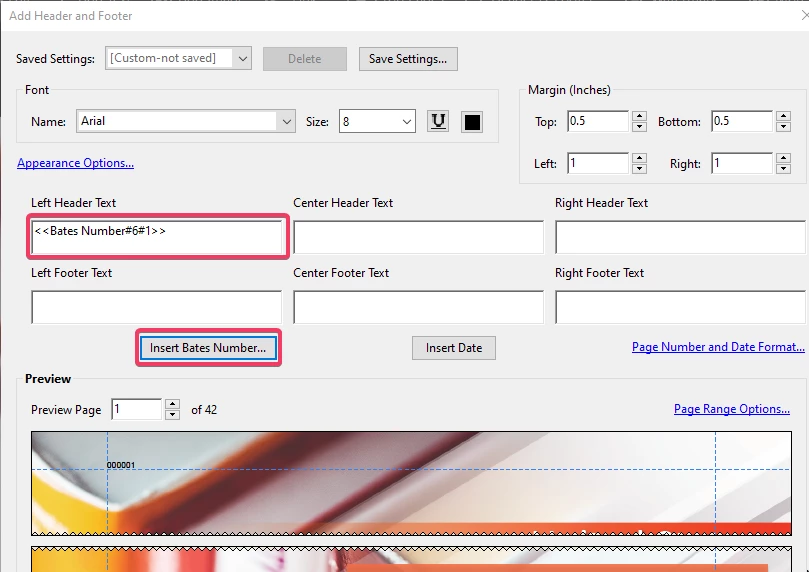This screenshot has width=809, height=572.
Task: Open the black font color picker
Action: pos(472,122)
